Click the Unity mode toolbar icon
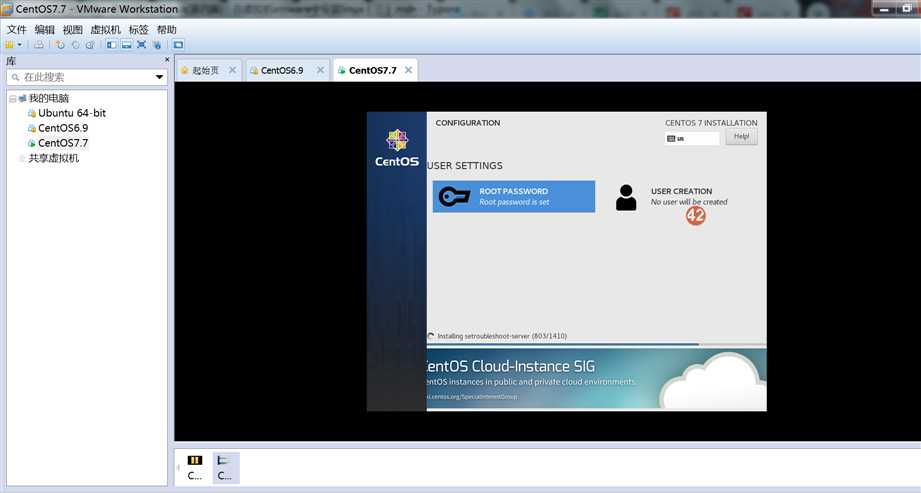The height and width of the screenshot is (493, 921). (x=157, y=45)
